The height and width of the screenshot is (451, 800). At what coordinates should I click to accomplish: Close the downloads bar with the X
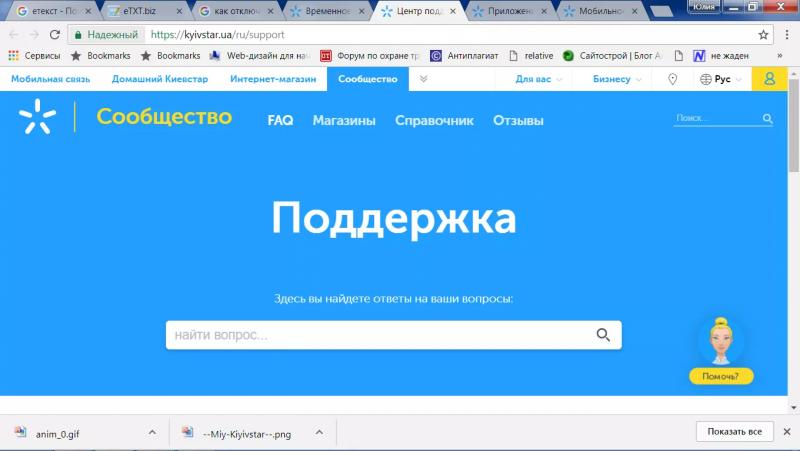[x=787, y=432]
